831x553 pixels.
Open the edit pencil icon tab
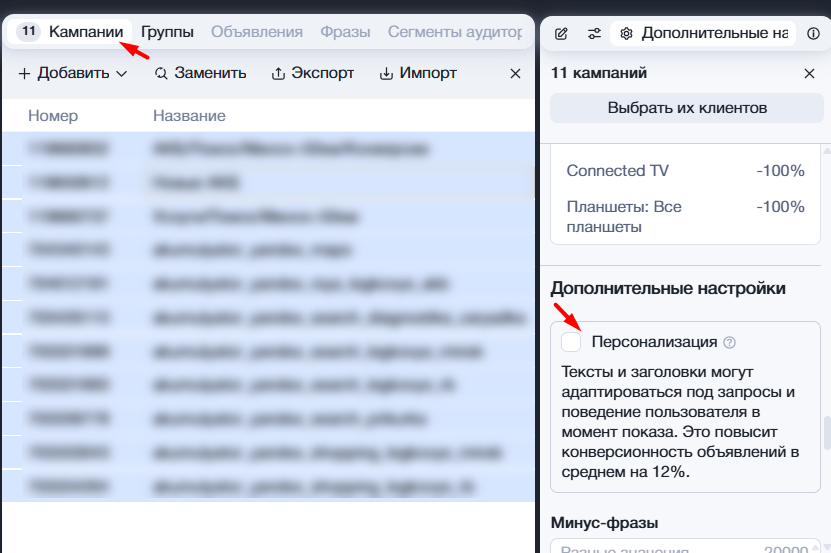(561, 33)
